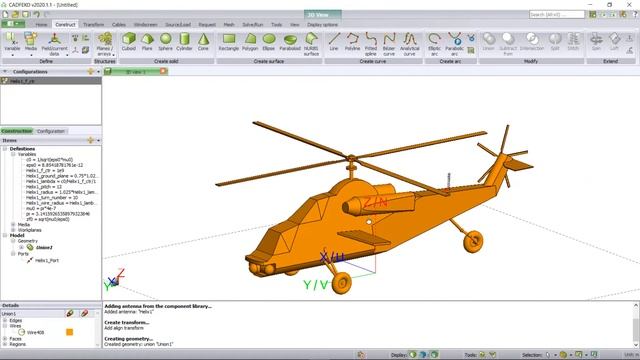Expand the Regions node in Details
Viewport: 640px width, 360px height.
(5, 344)
